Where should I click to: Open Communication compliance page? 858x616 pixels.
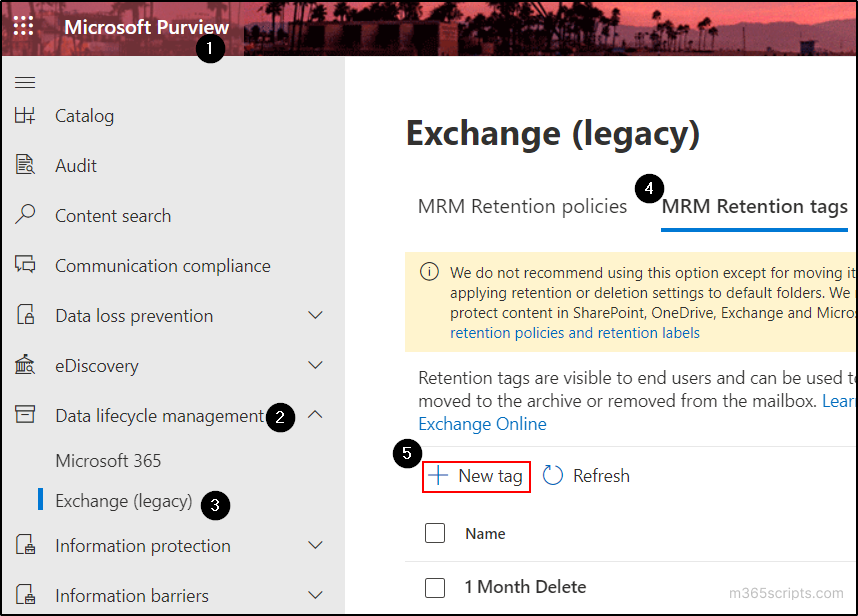pyautogui.click(x=163, y=266)
